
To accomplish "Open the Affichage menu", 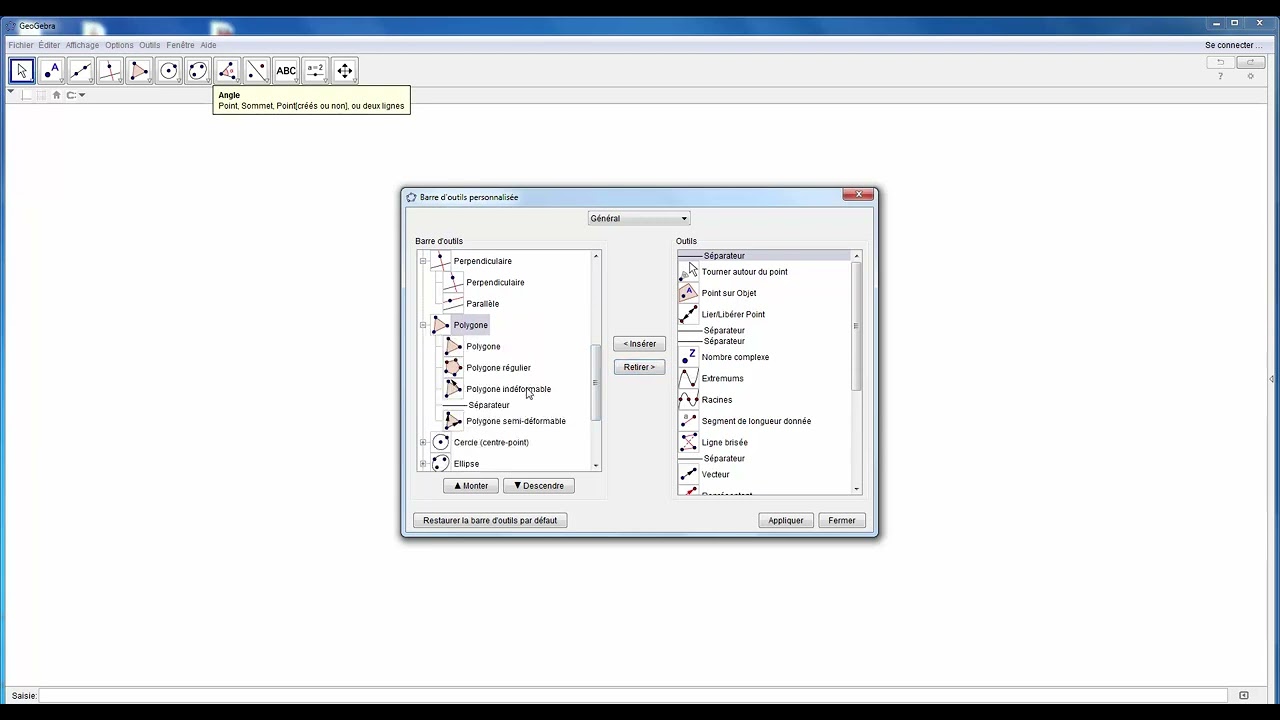I will (x=83, y=45).
